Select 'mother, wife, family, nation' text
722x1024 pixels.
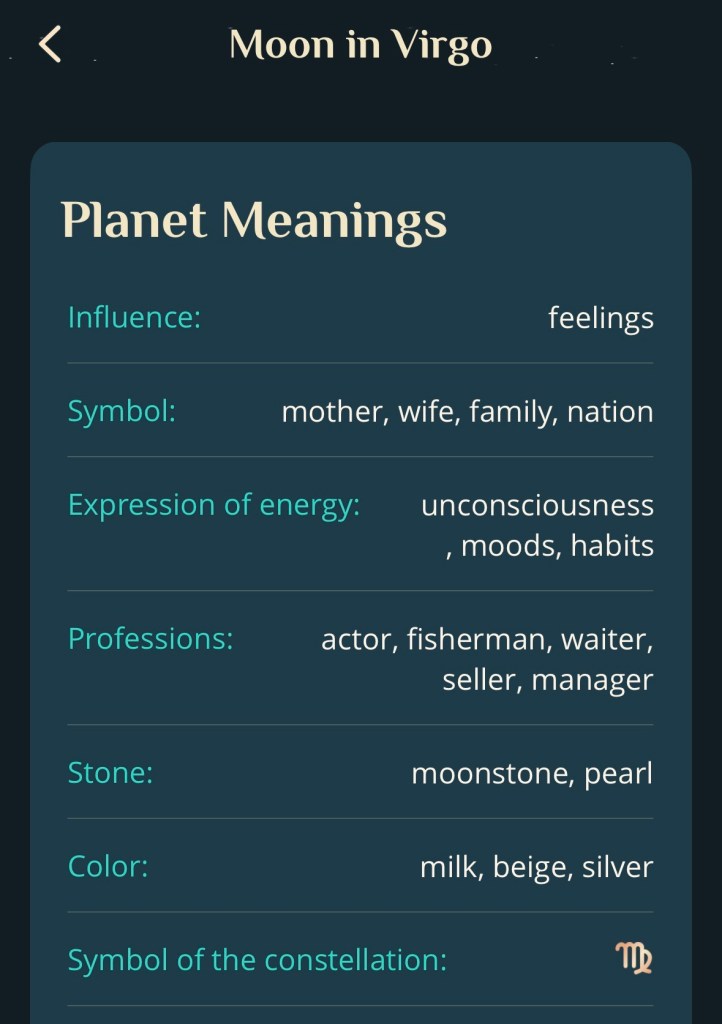467,412
